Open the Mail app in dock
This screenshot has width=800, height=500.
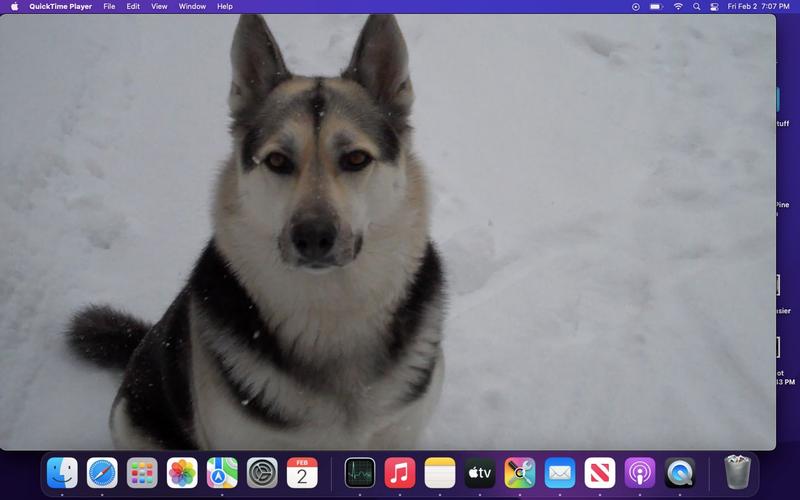point(560,472)
